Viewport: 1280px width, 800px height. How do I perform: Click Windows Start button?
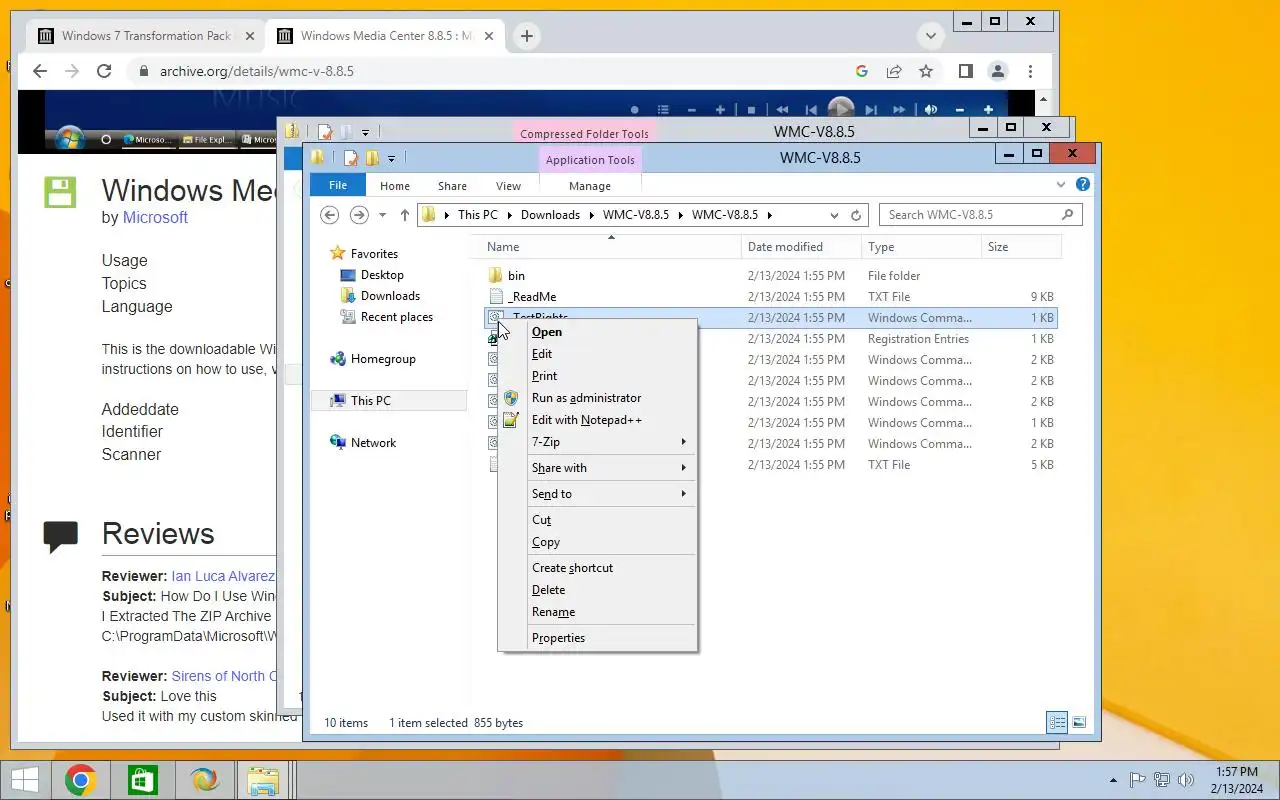point(24,780)
